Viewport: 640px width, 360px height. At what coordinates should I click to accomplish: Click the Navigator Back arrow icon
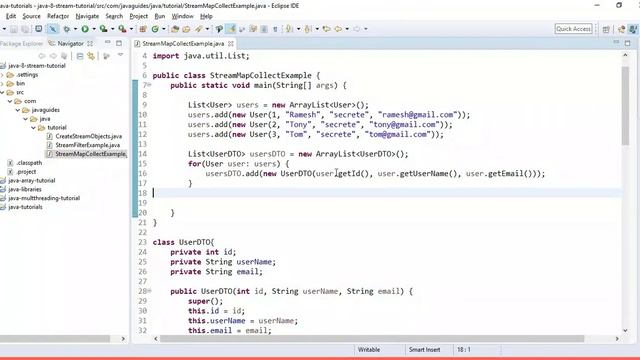point(41,56)
